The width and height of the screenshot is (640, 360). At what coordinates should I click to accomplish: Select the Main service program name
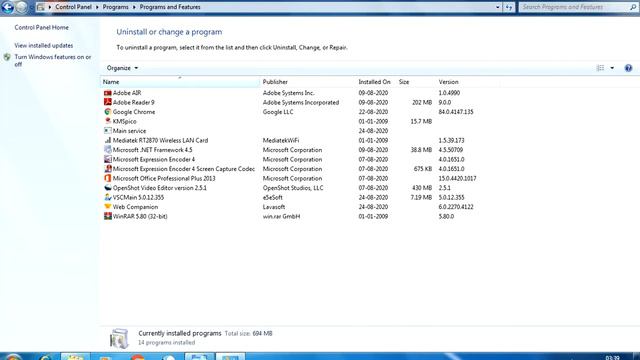[129, 131]
